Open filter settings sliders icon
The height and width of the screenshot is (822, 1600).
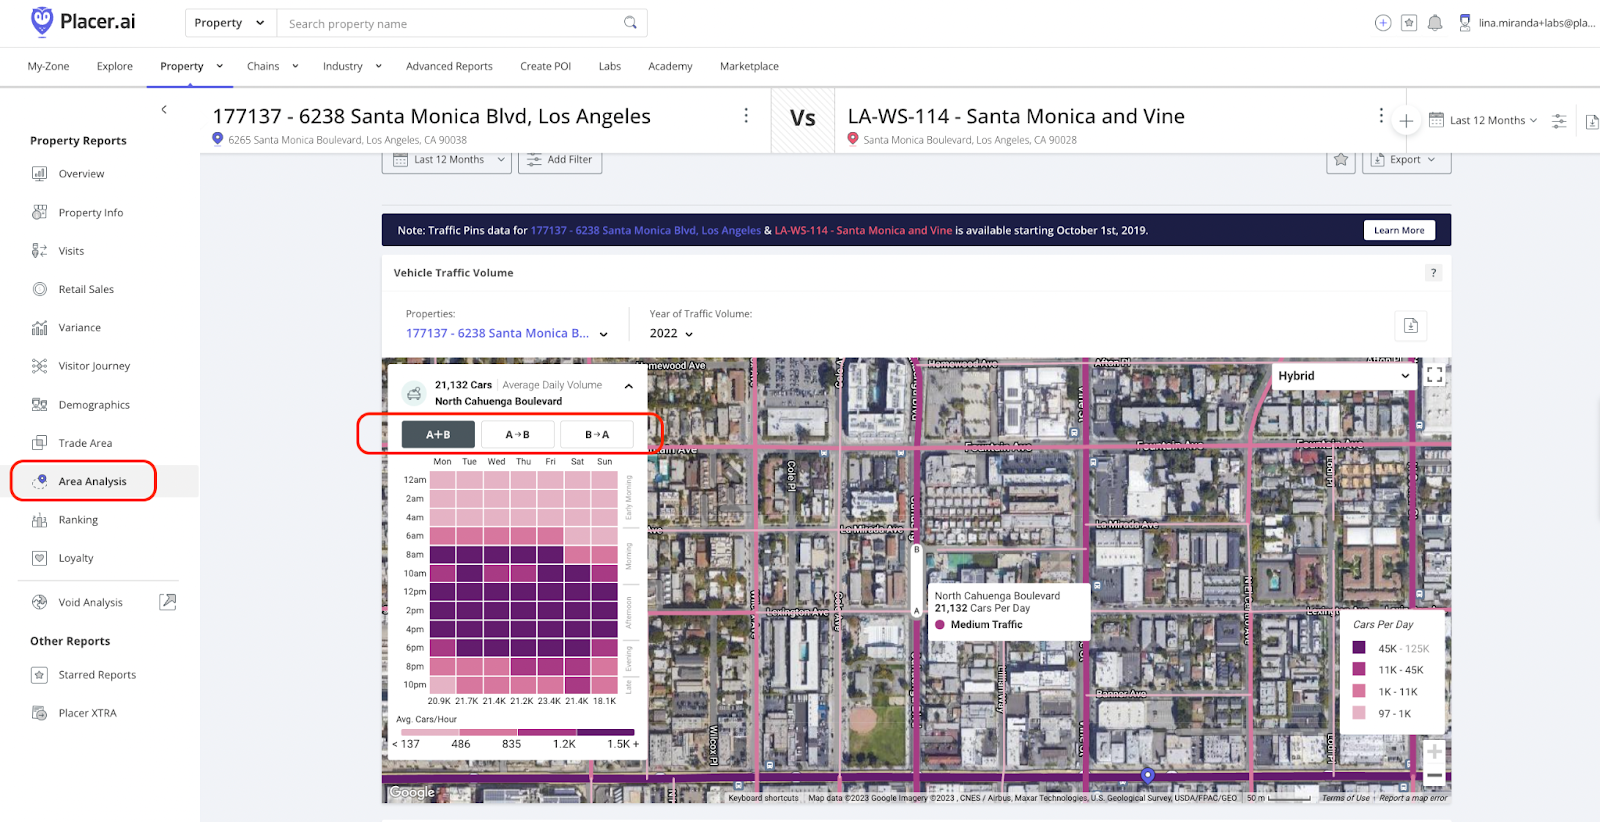[1559, 121]
